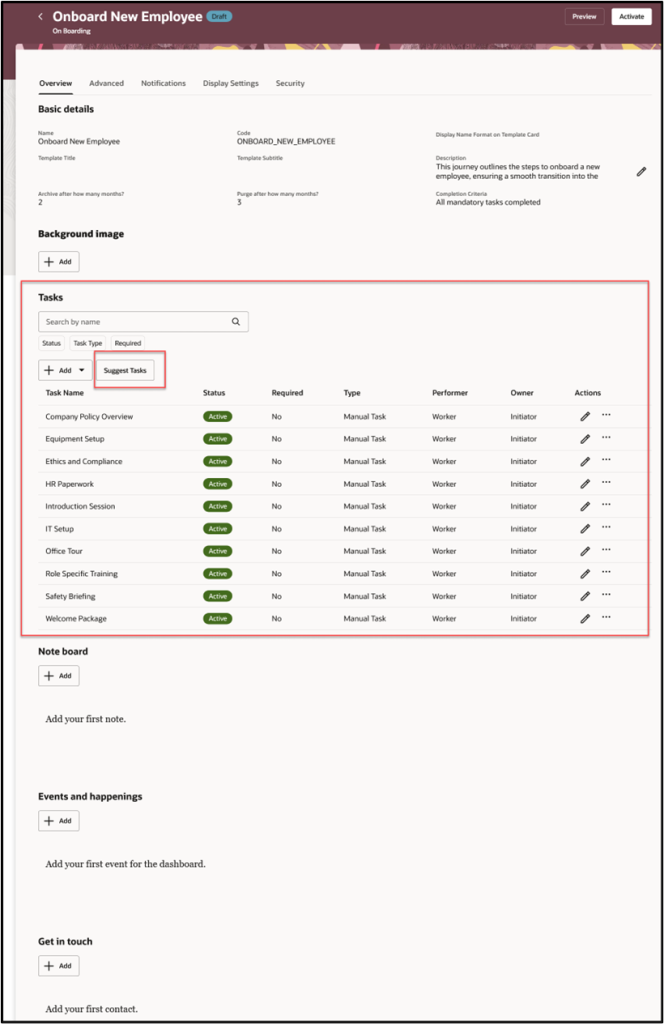Click the Type column header
Screen dimensions: 664x1024
click(x=352, y=393)
